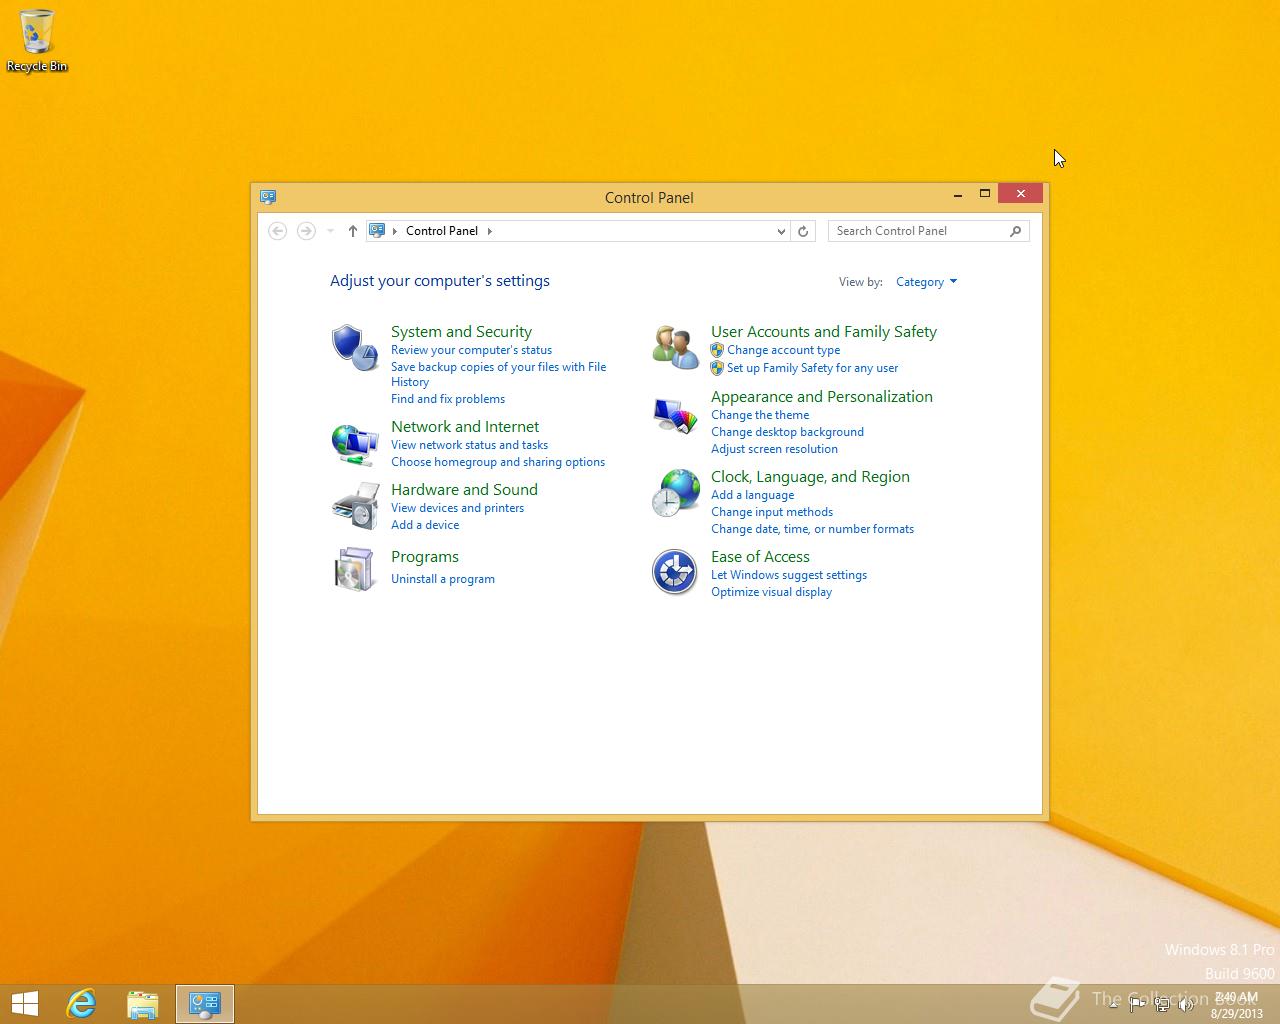Click Add a language
The image size is (1280, 1024).
752,495
